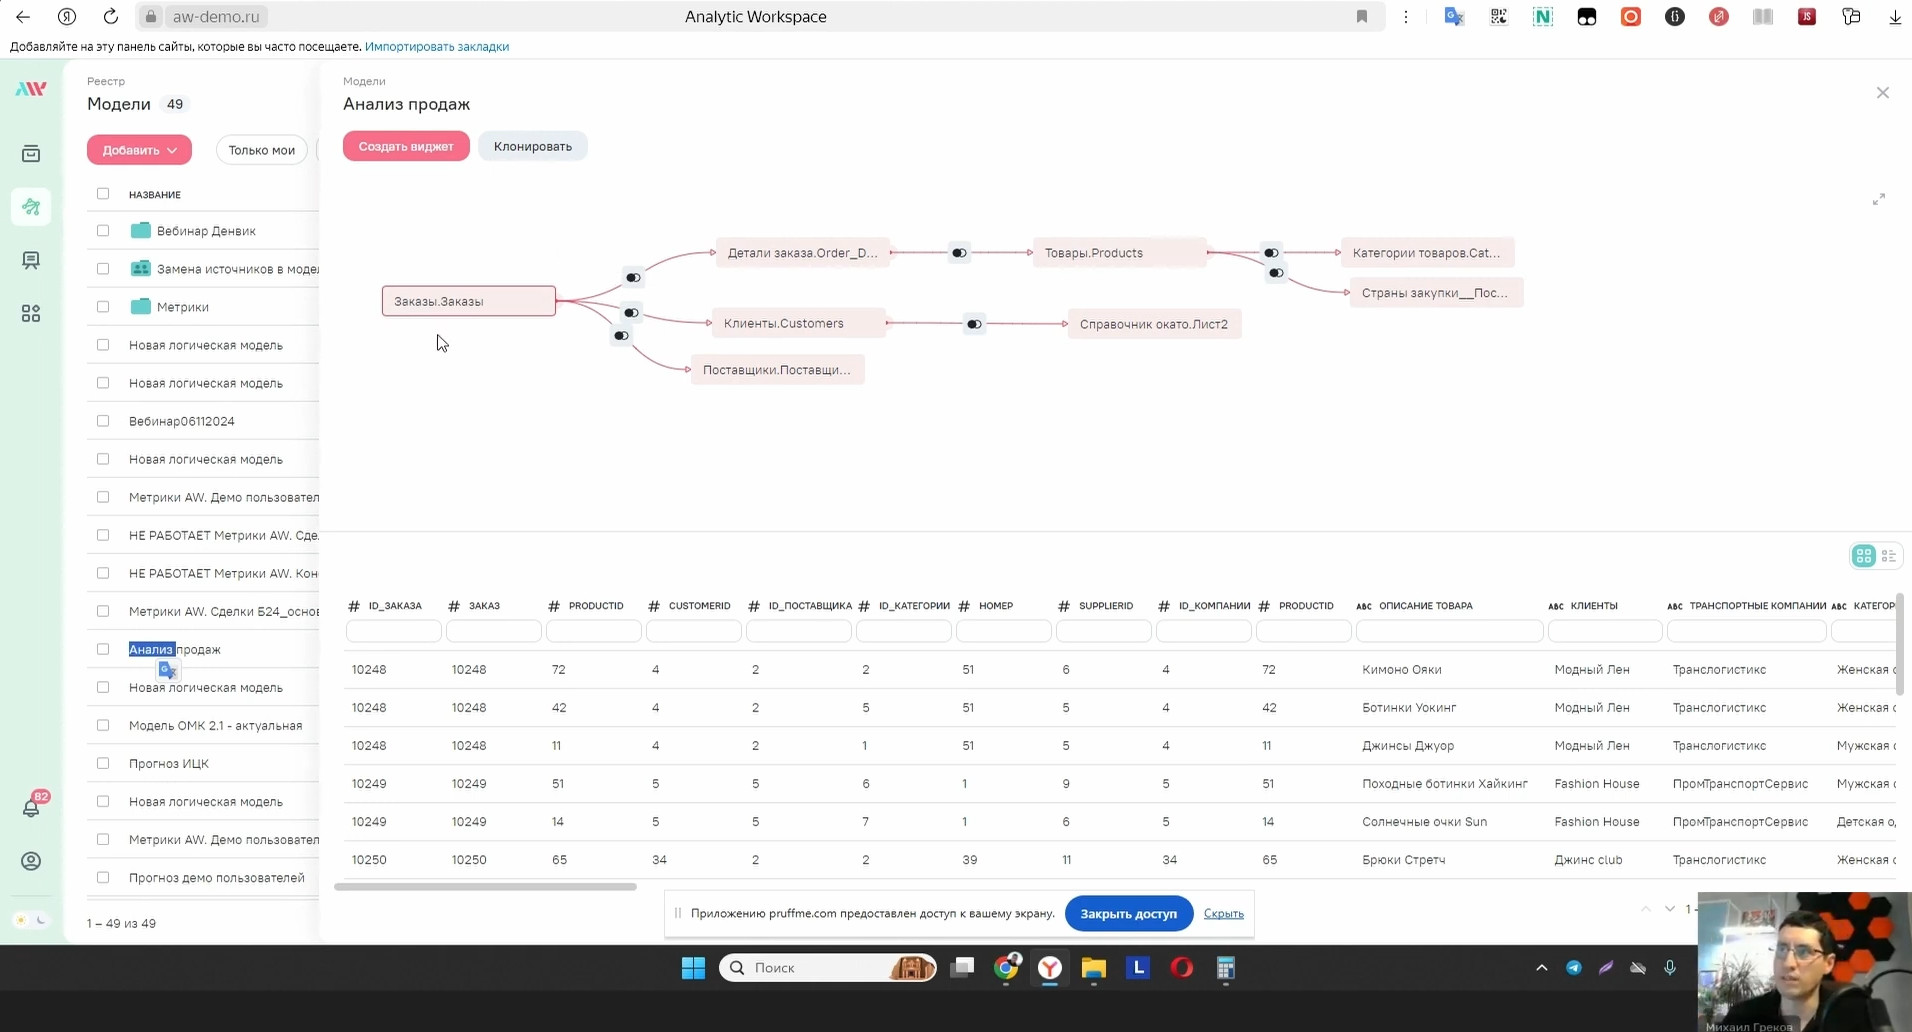Toggle the light/dark theme switch

31,920
